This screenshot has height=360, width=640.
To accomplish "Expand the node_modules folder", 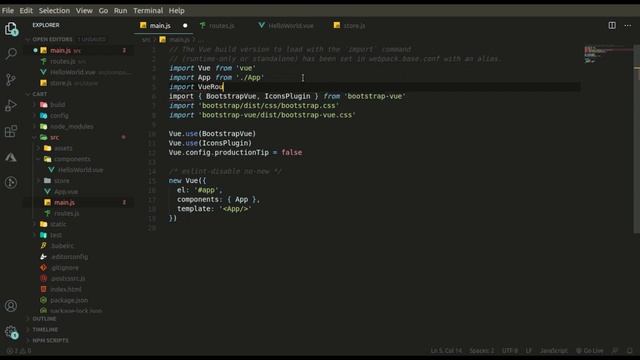I will (x=71, y=127).
